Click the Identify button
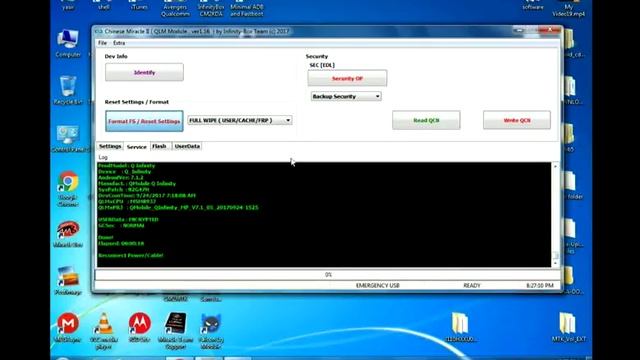The image size is (640, 360). click(x=144, y=72)
